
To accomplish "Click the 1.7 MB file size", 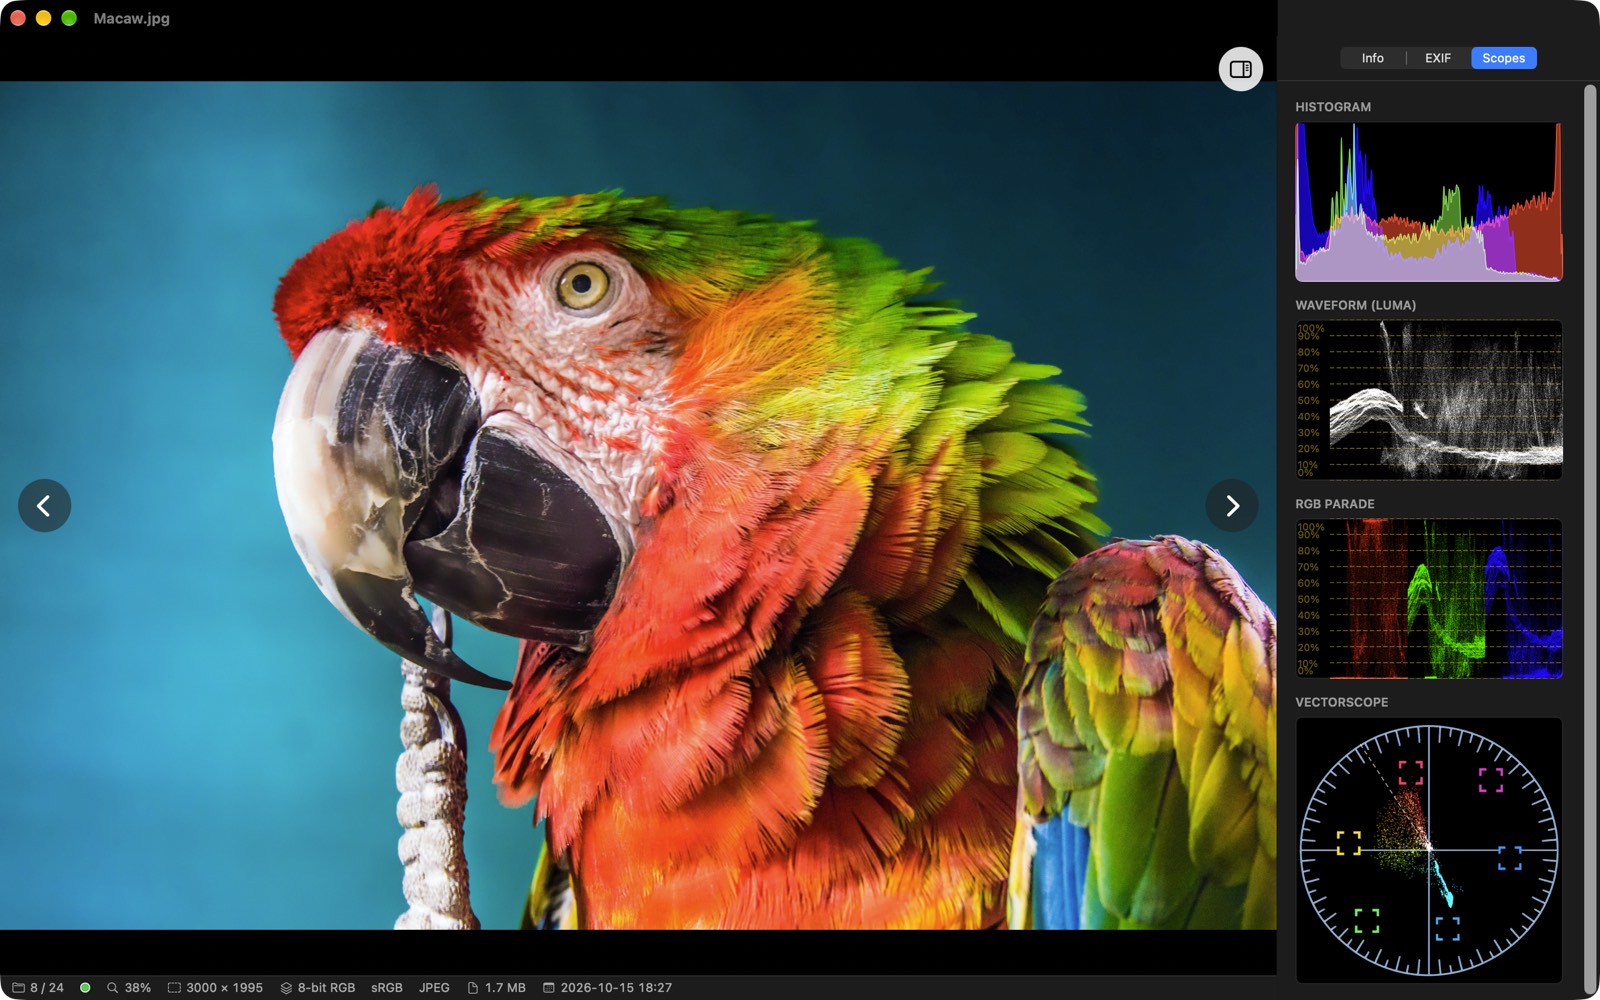I will coord(505,987).
